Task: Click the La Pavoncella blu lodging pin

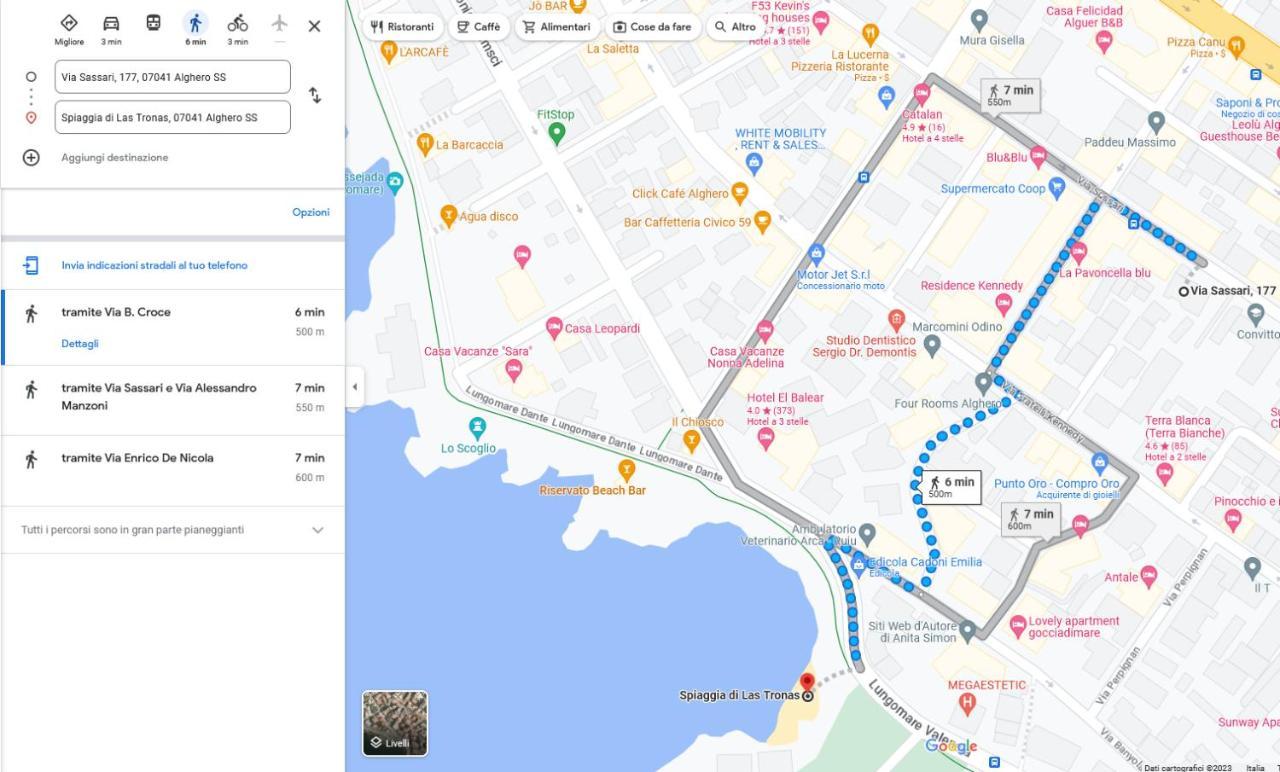Action: (x=1078, y=252)
